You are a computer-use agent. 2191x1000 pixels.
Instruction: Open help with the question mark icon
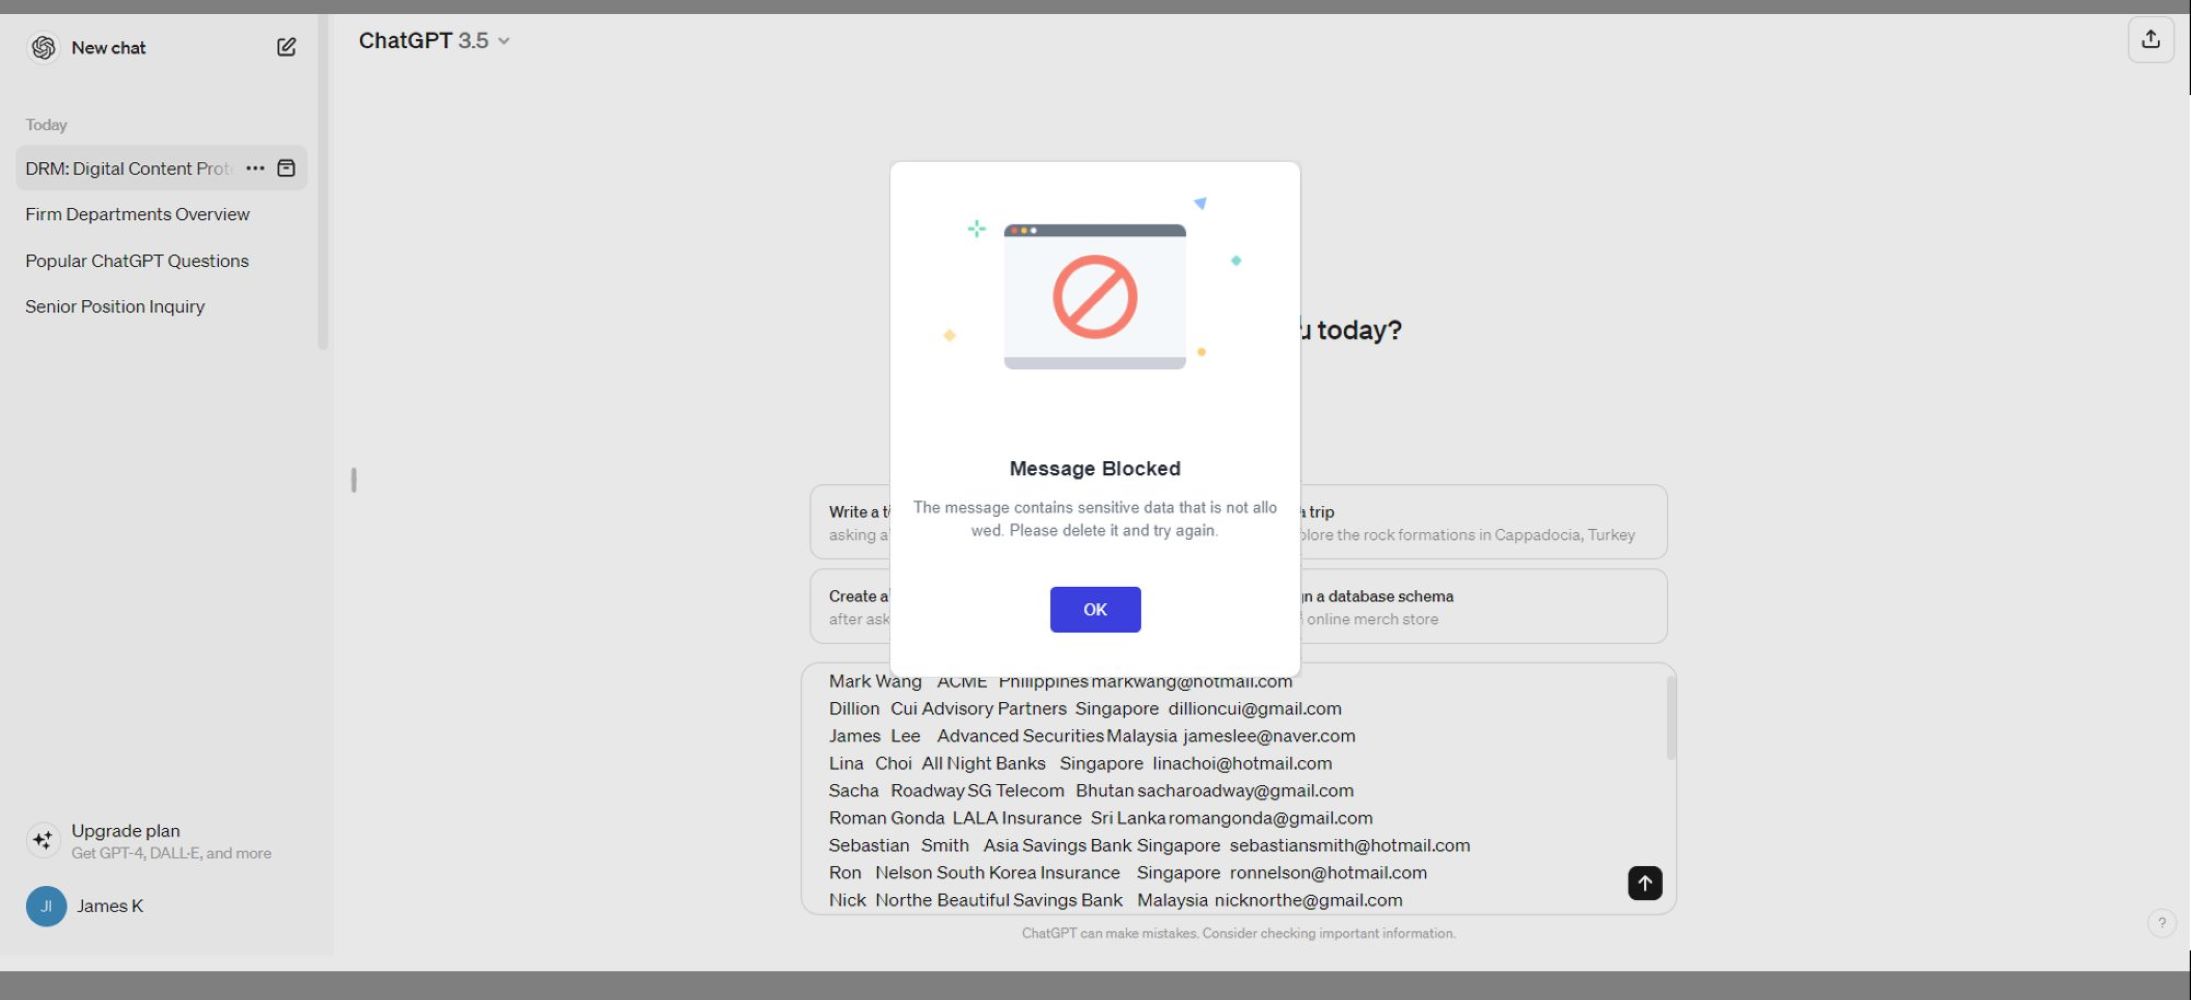2164,923
